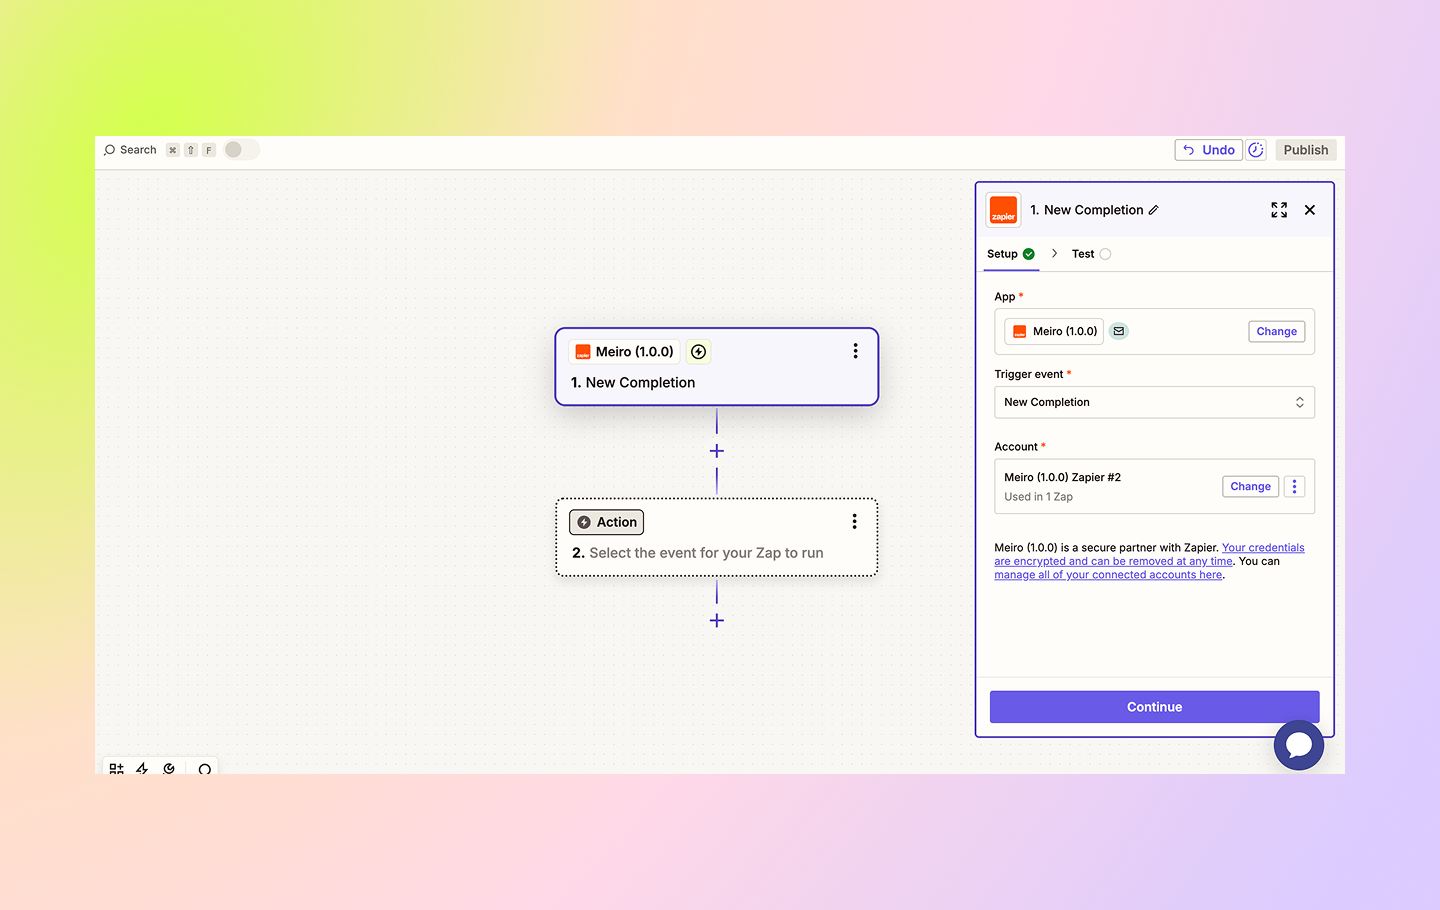Open 'manage all of your connected accounts here' link
This screenshot has height=910, width=1440.
point(1108,575)
